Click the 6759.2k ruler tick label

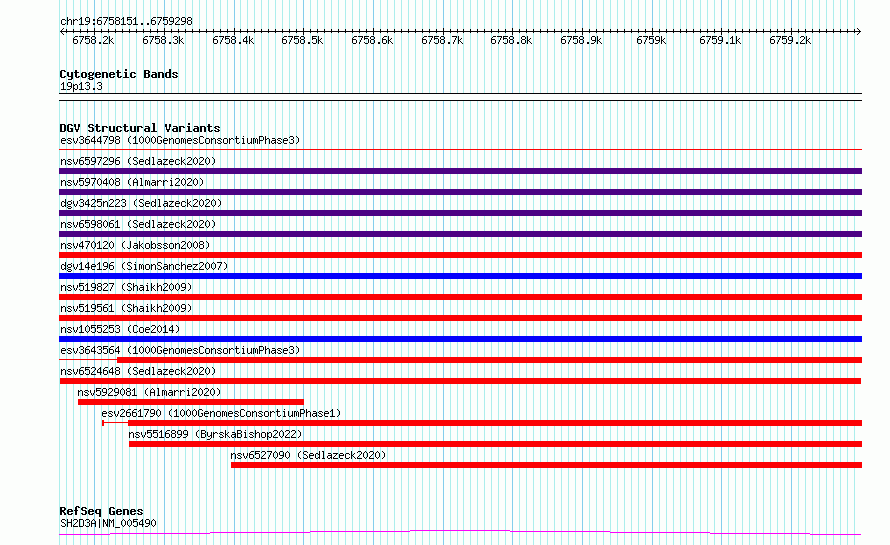pyautogui.click(x=790, y=40)
